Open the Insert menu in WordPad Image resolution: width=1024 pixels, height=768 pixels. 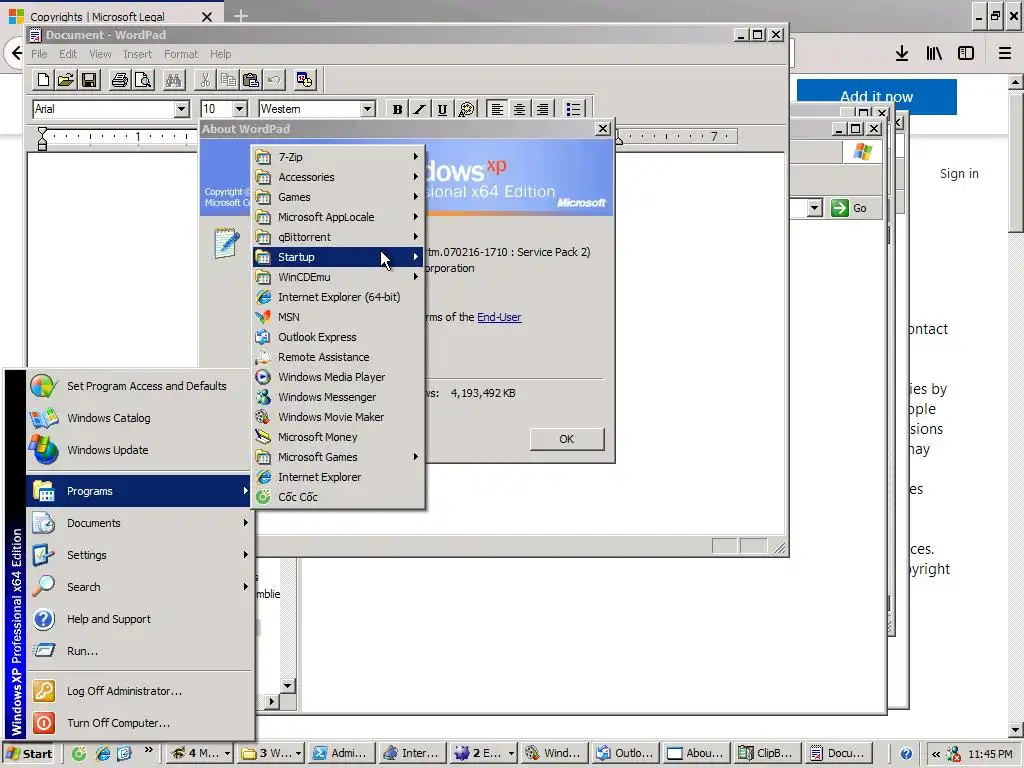point(137,54)
